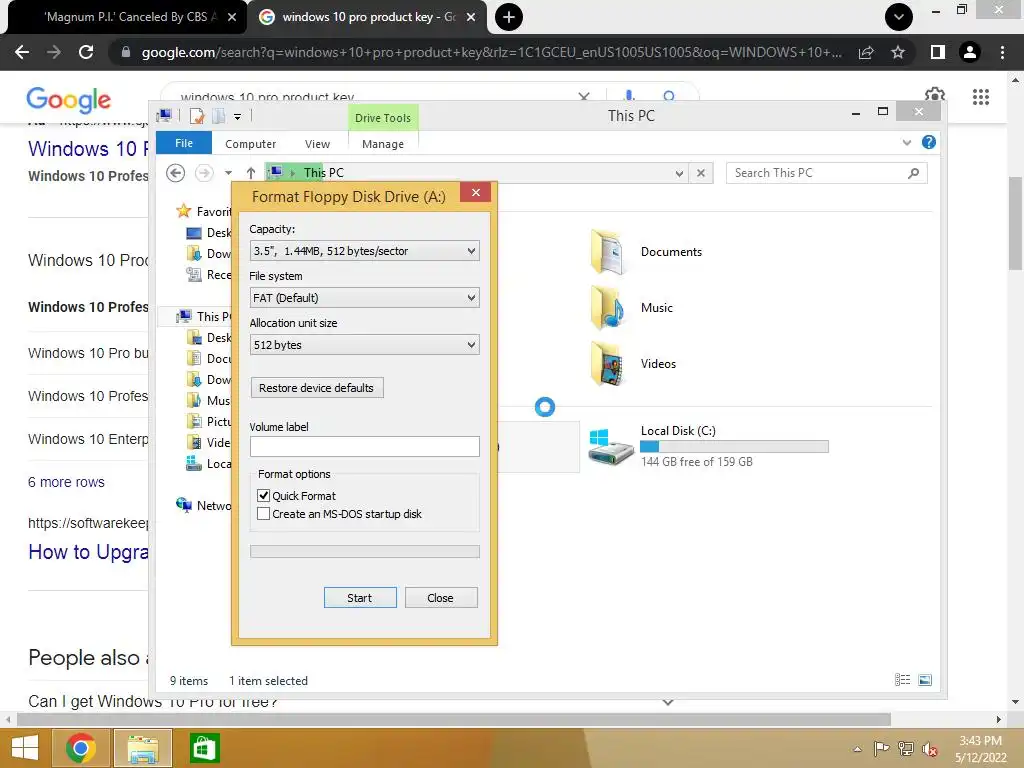Open Explorer help question mark icon

click(x=929, y=142)
